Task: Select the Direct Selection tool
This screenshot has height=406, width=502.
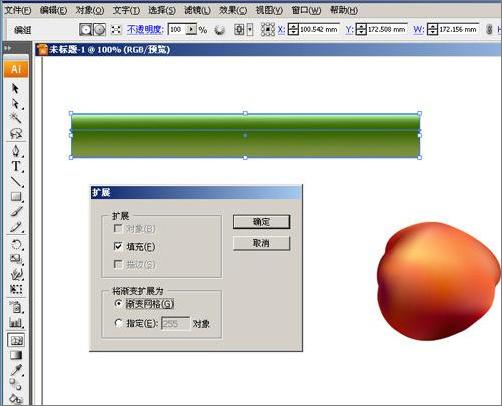Action: 16,104
